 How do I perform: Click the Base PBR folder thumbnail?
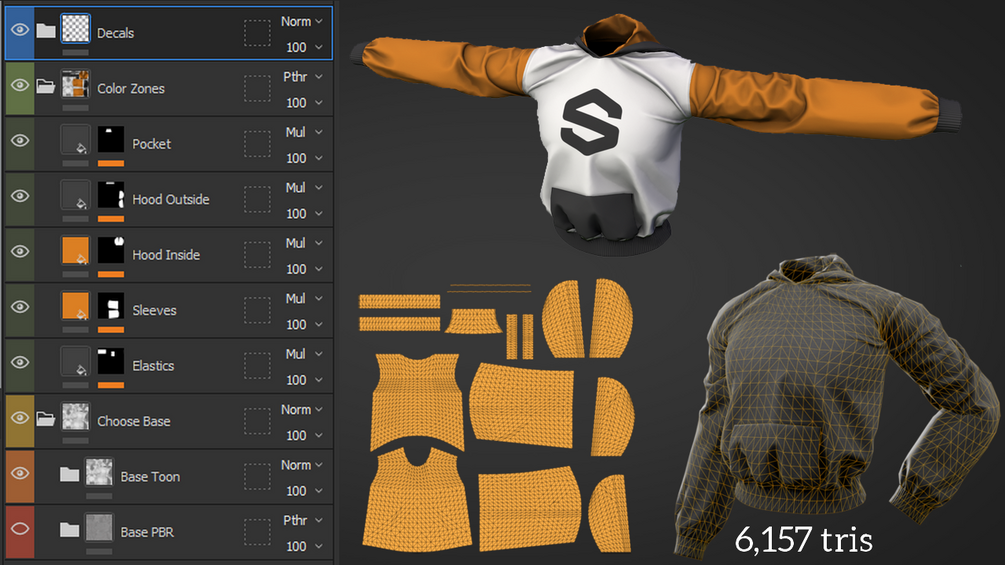coord(99,528)
